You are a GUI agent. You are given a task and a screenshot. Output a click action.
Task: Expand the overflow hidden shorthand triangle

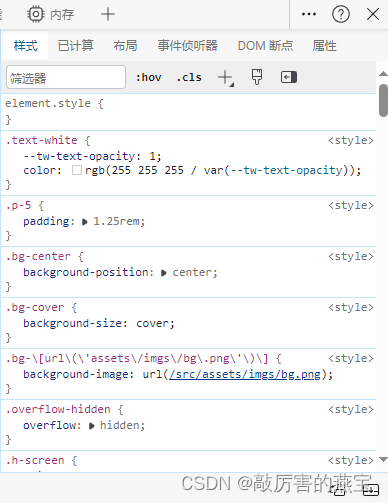coord(92,426)
